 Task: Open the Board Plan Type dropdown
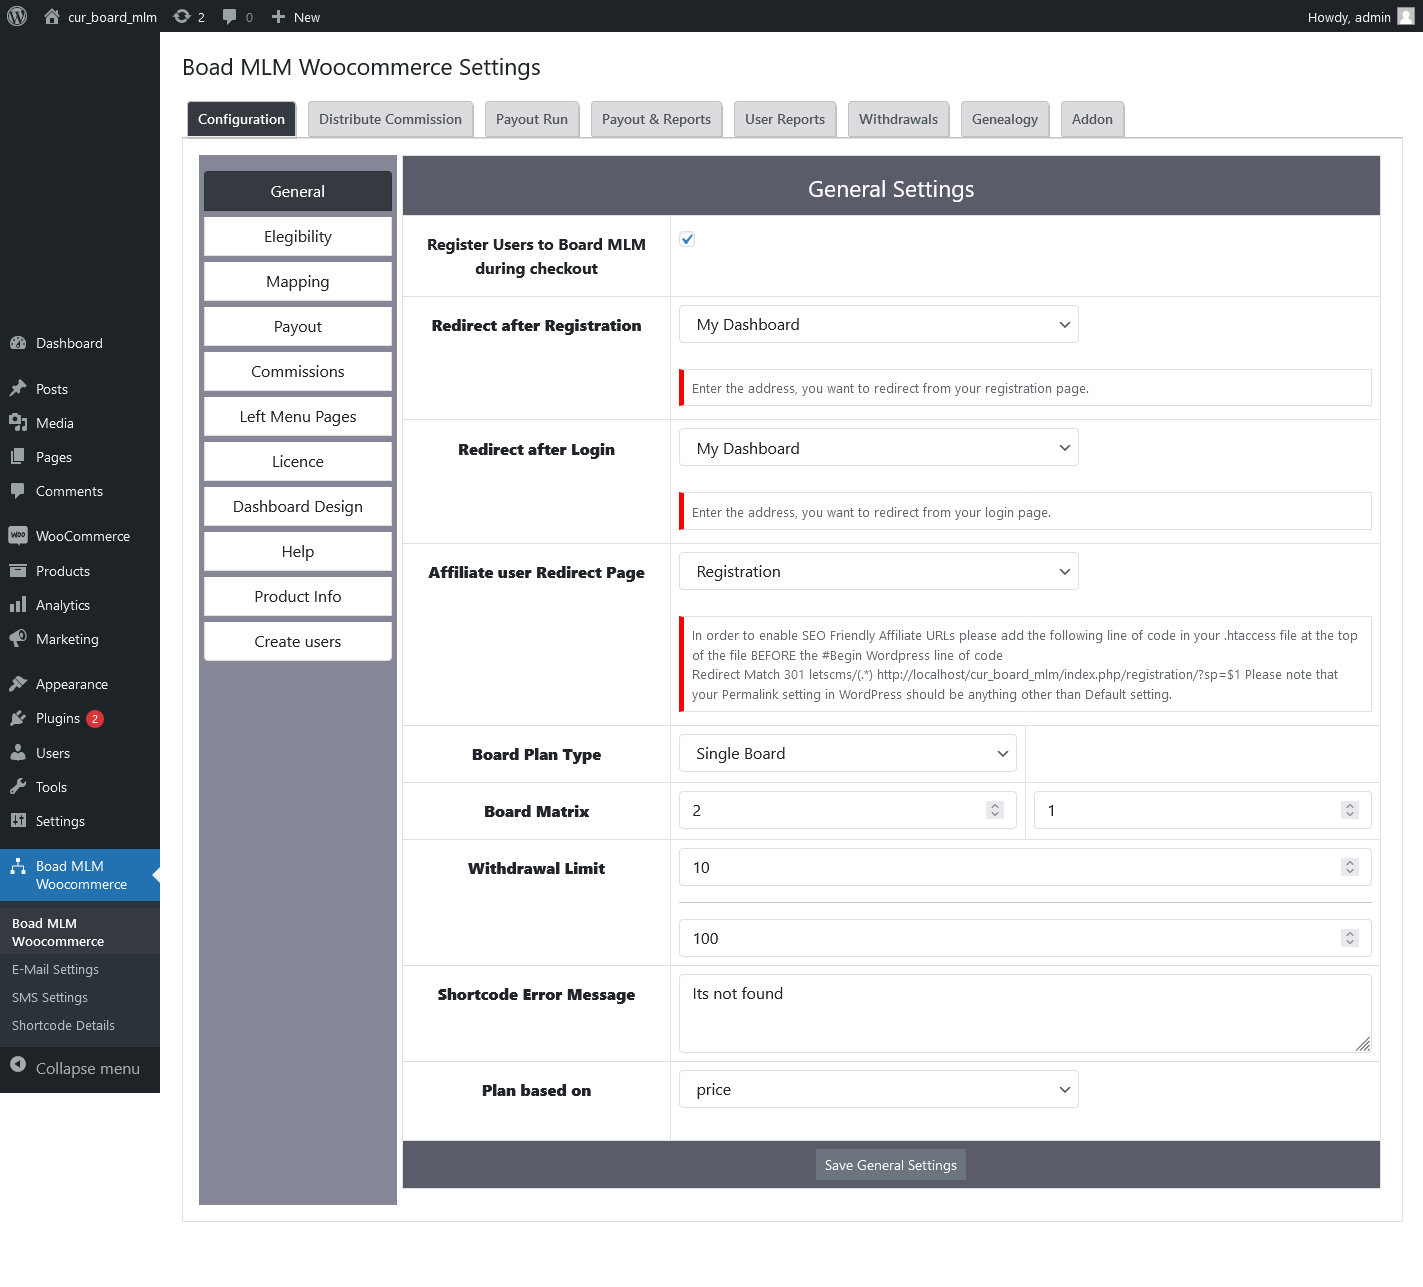tap(846, 753)
